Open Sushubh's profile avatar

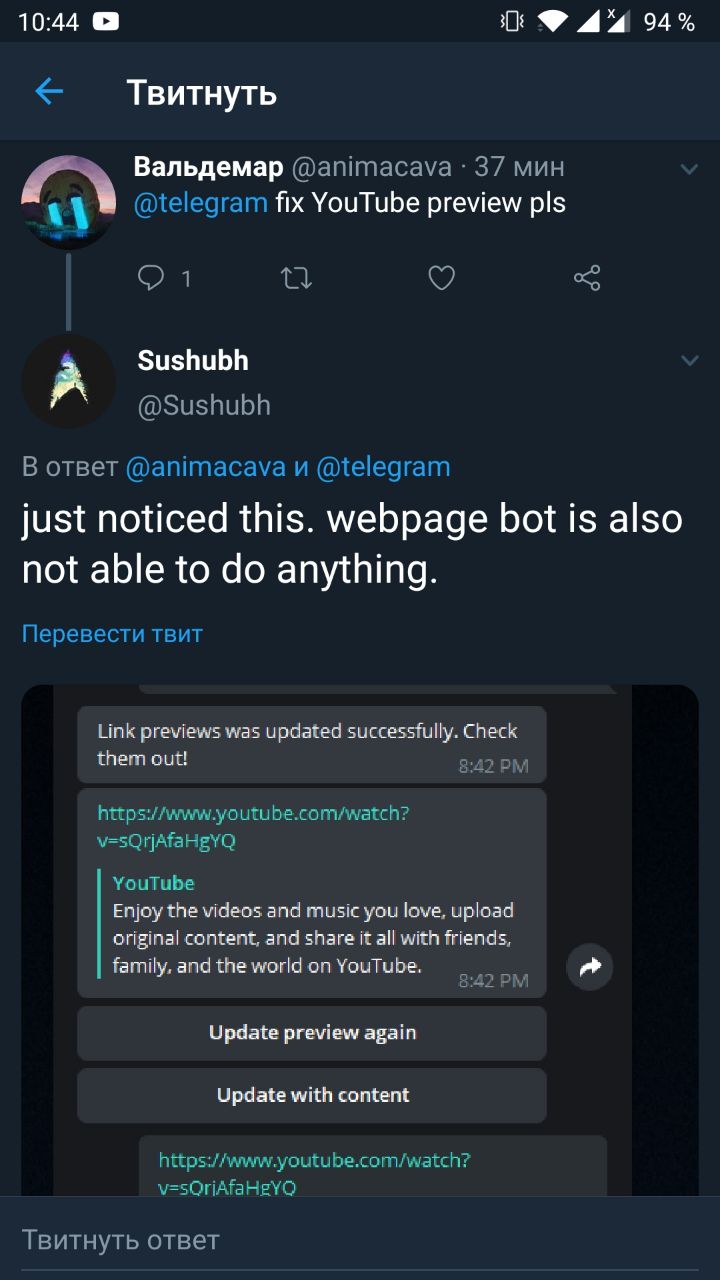coord(68,382)
